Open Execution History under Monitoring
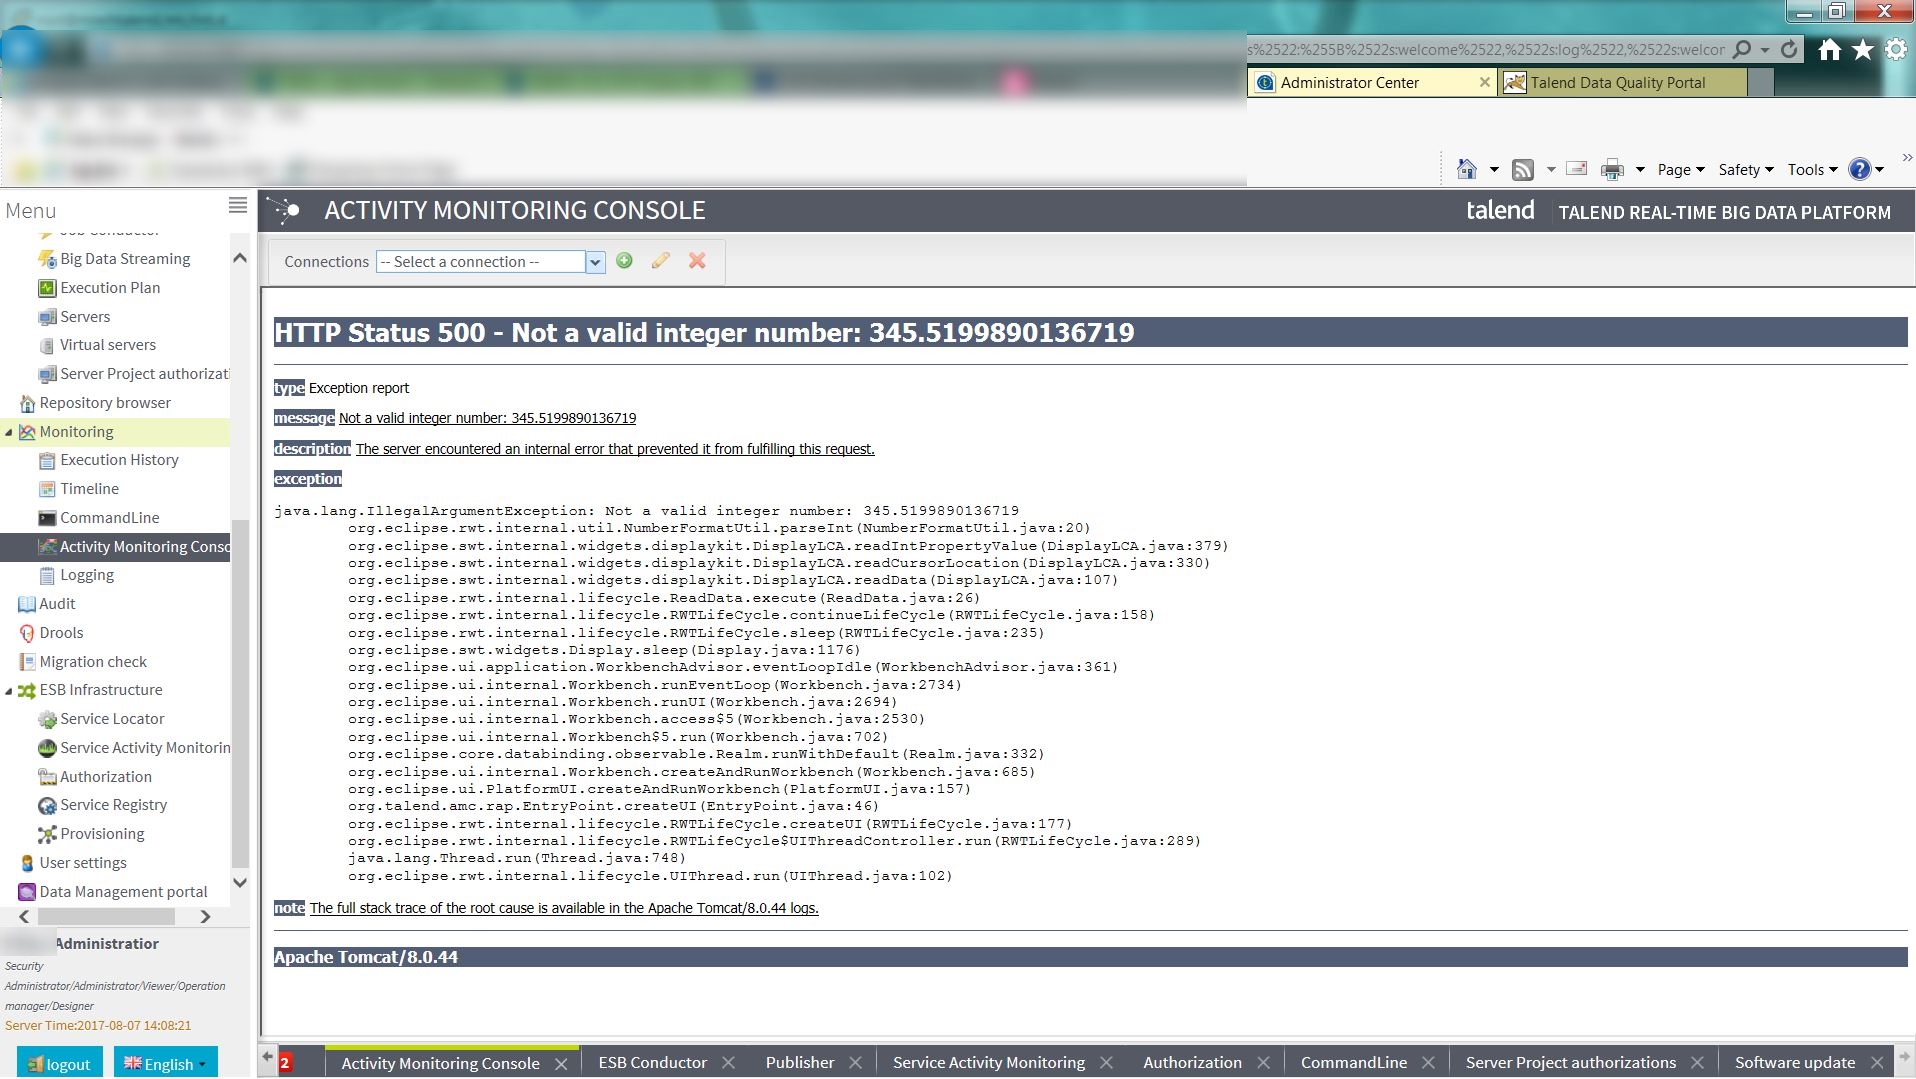Image resolution: width=1916 pixels, height=1079 pixels. point(120,459)
